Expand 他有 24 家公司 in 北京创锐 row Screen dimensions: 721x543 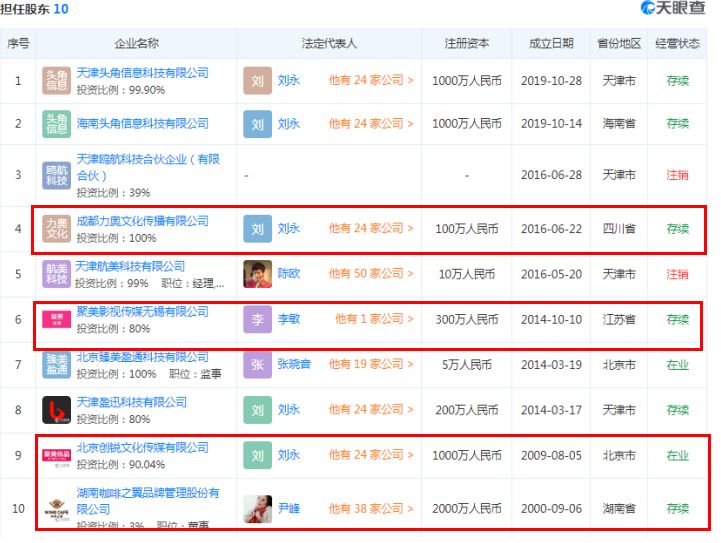click(x=371, y=455)
